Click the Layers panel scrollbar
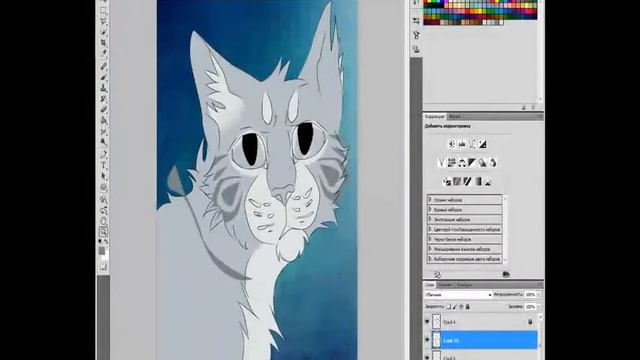The width and height of the screenshot is (640, 360). click(x=541, y=337)
